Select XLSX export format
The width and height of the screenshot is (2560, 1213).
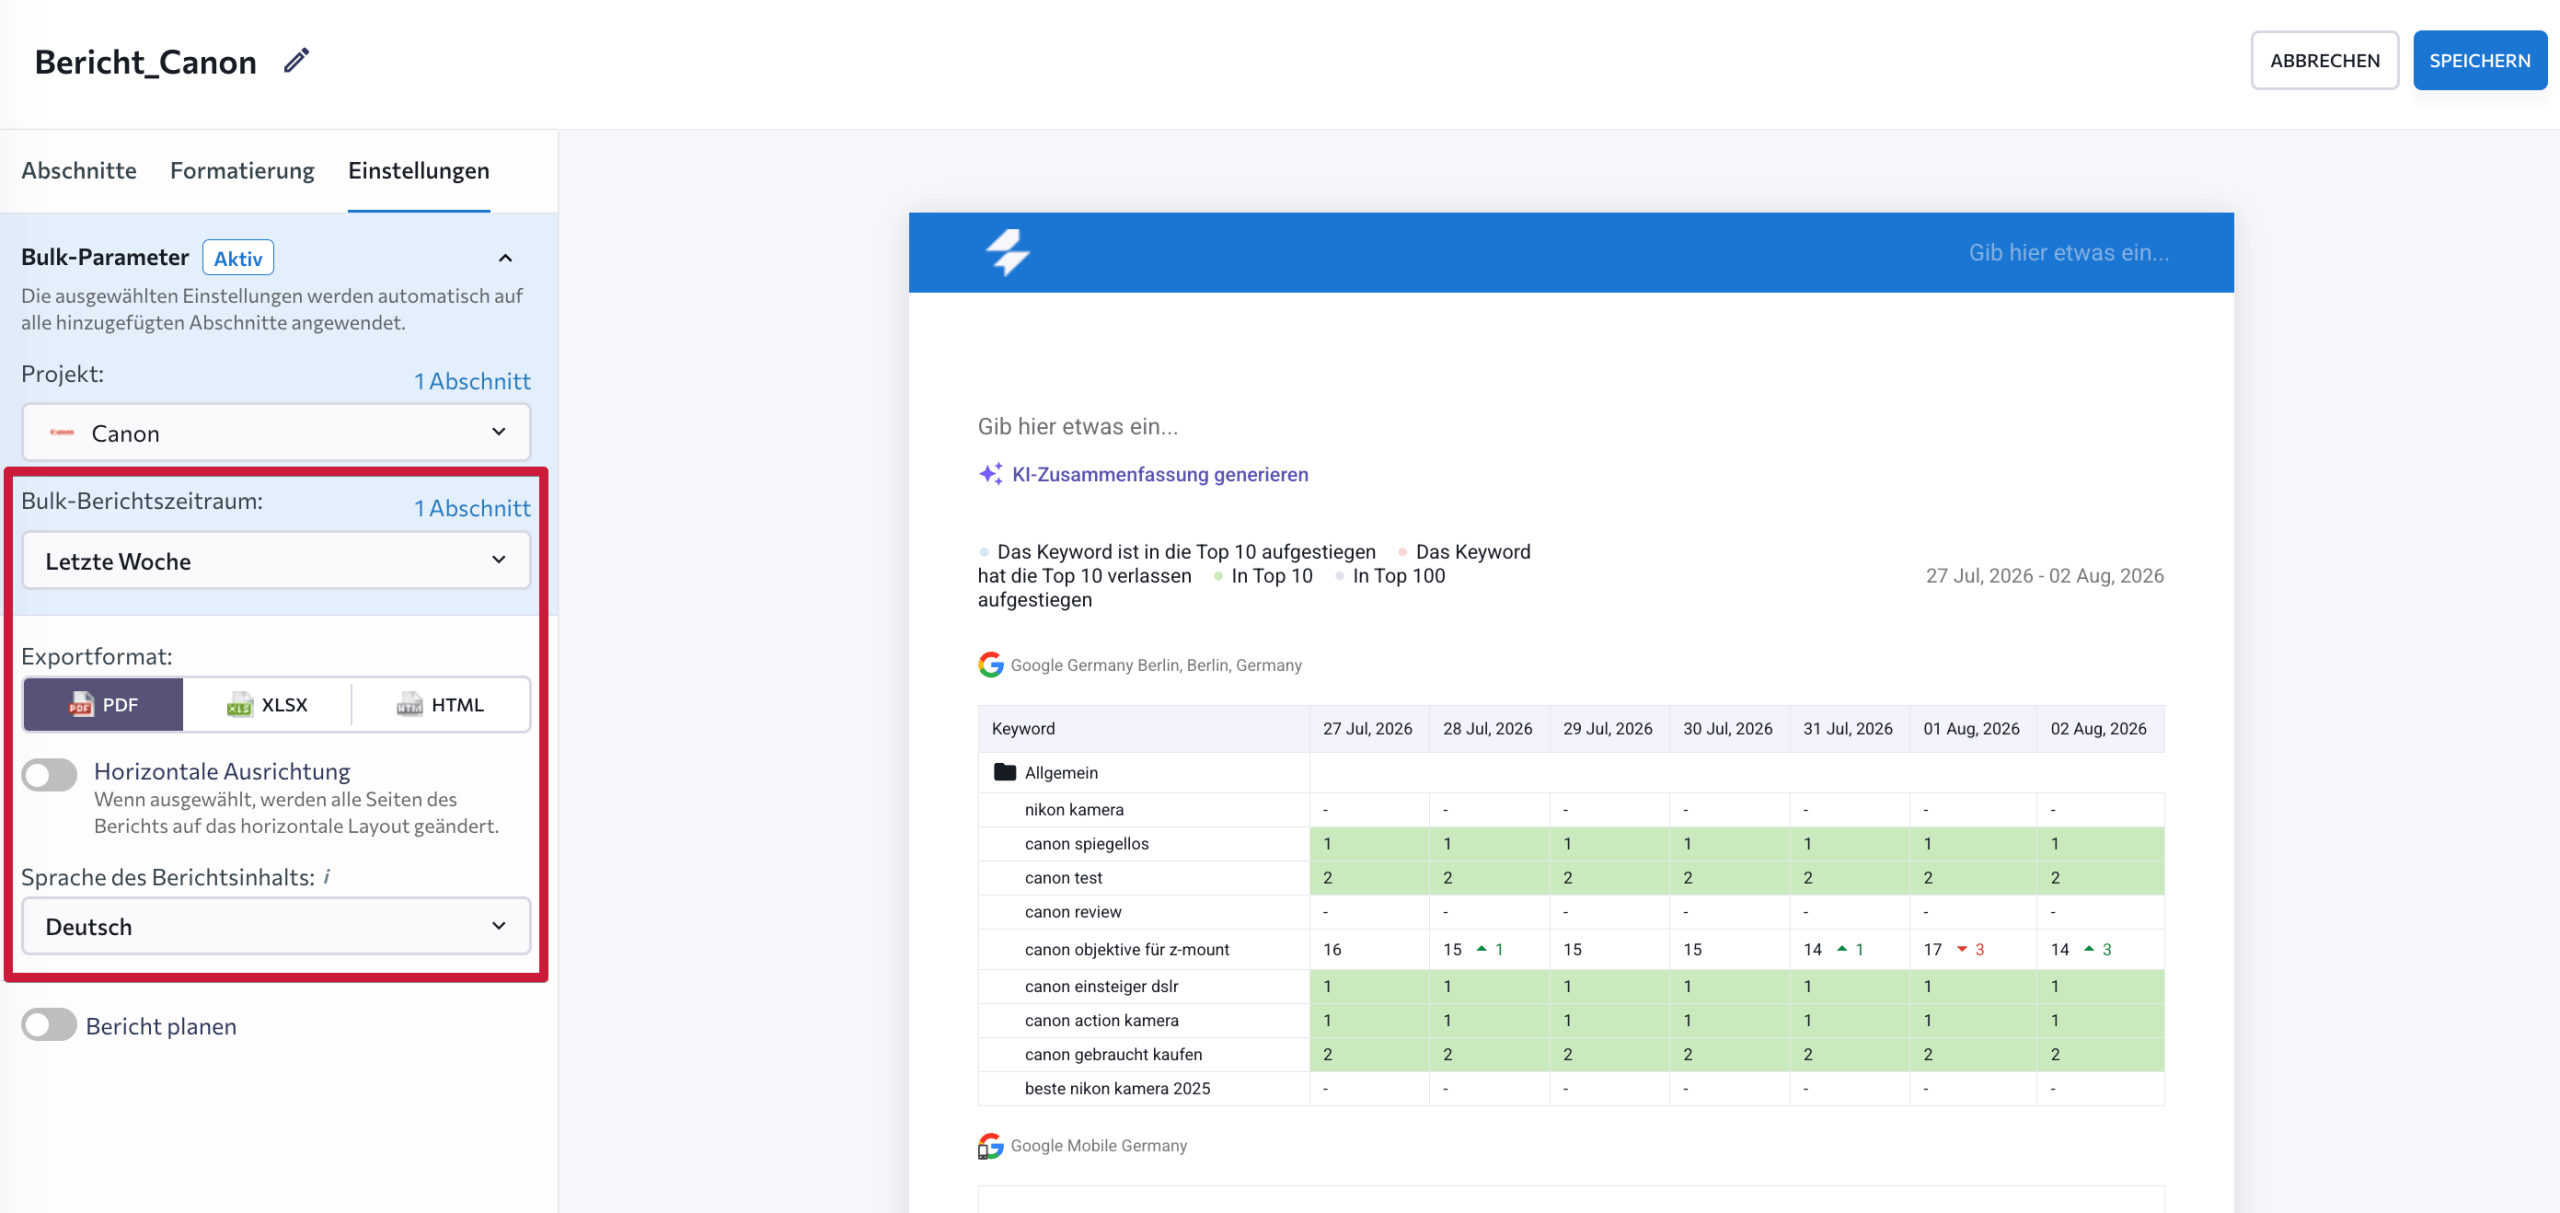coord(267,705)
